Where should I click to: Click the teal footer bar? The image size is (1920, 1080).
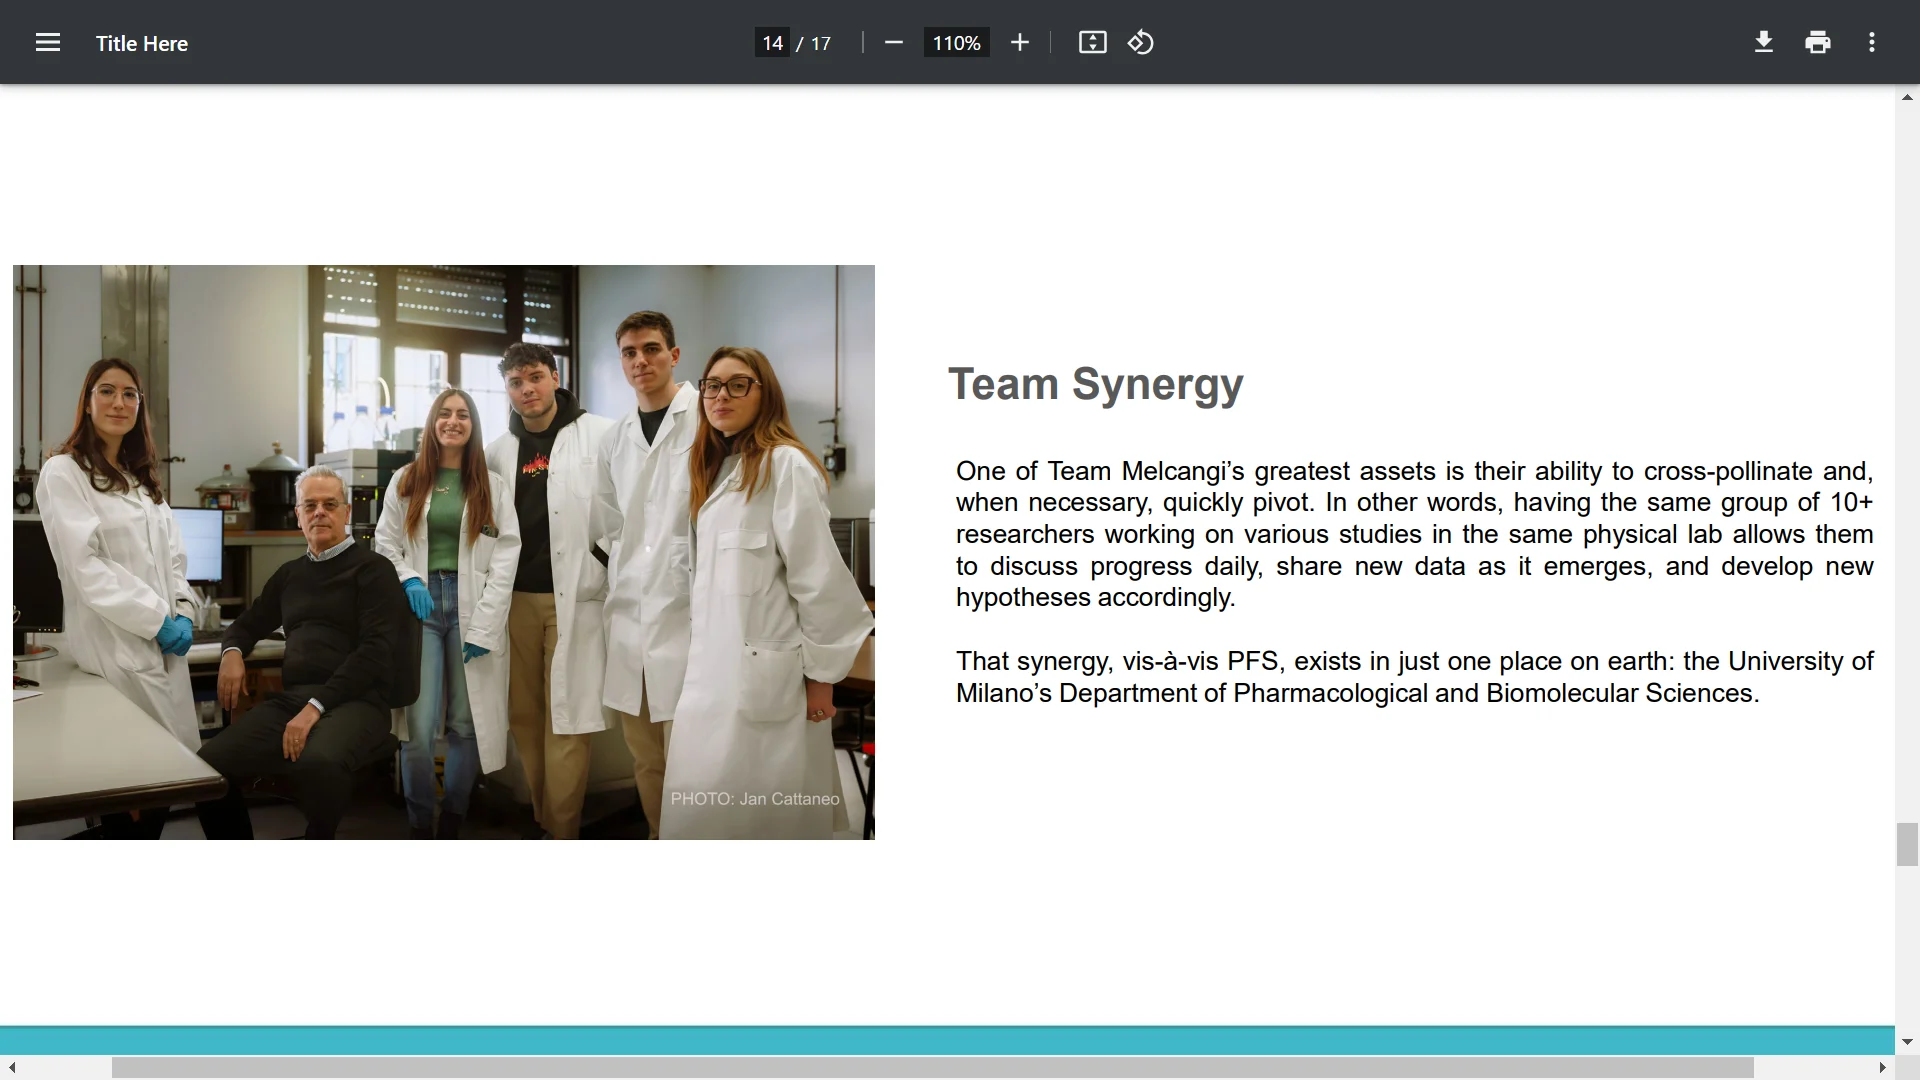point(946,1040)
